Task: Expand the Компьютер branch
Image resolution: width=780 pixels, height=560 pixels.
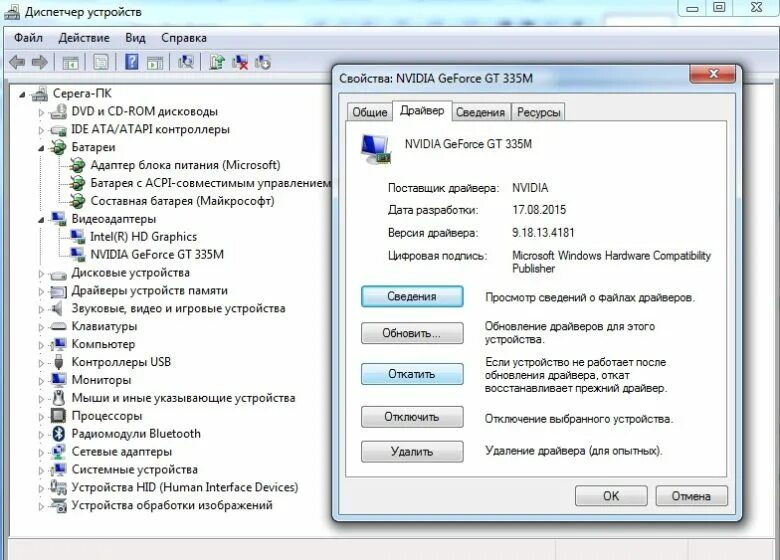Action: pos(41,345)
